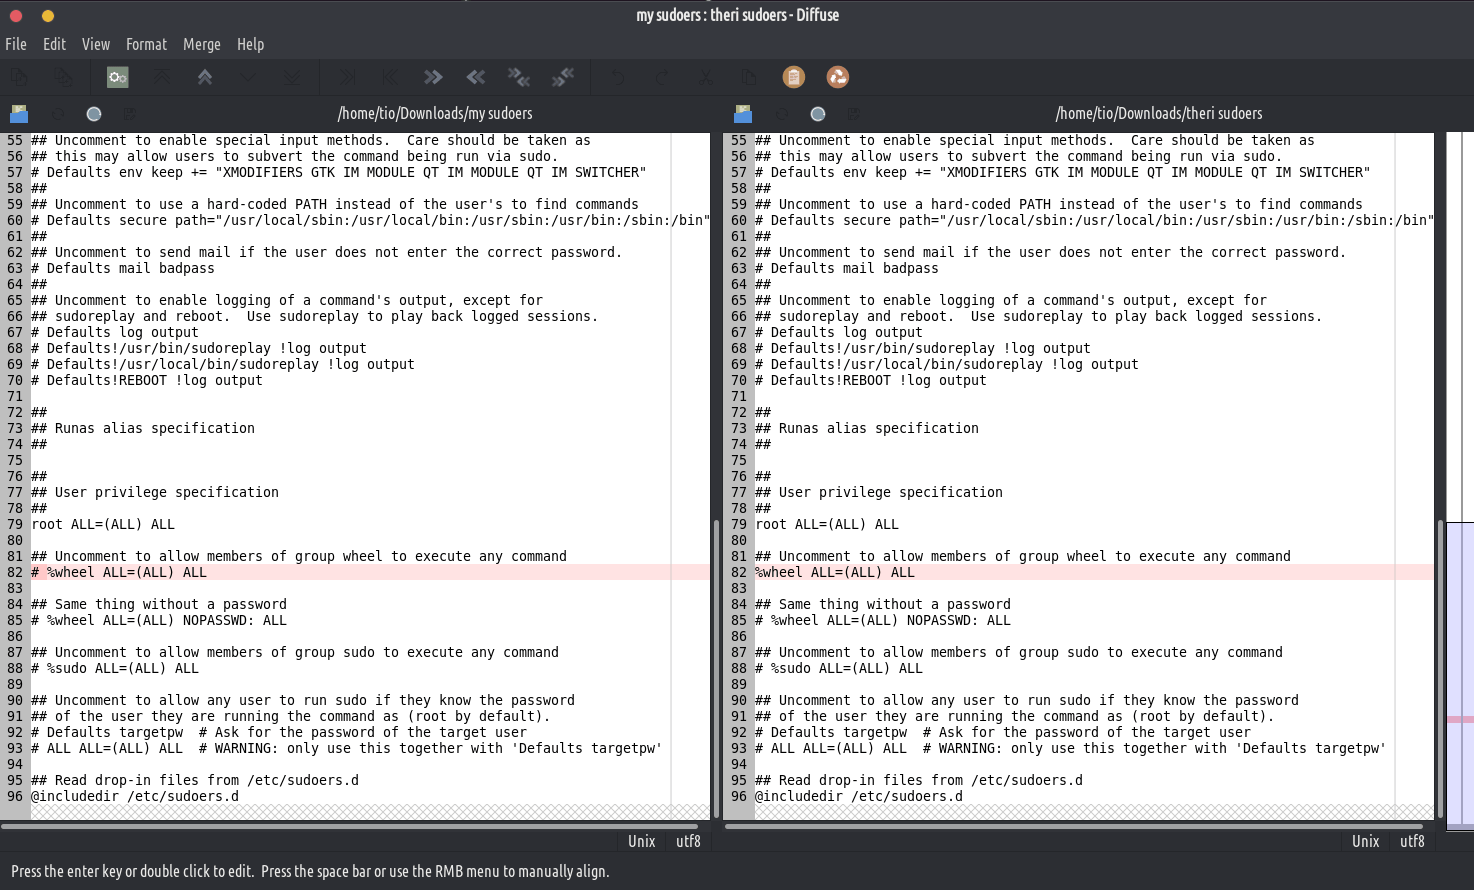Open the Merge menu

(x=201, y=44)
